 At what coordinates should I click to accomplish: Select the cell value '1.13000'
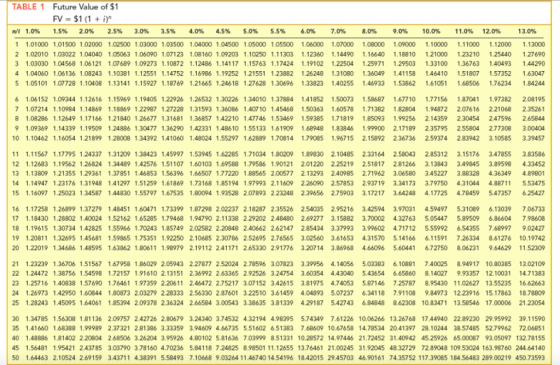pos(534,45)
